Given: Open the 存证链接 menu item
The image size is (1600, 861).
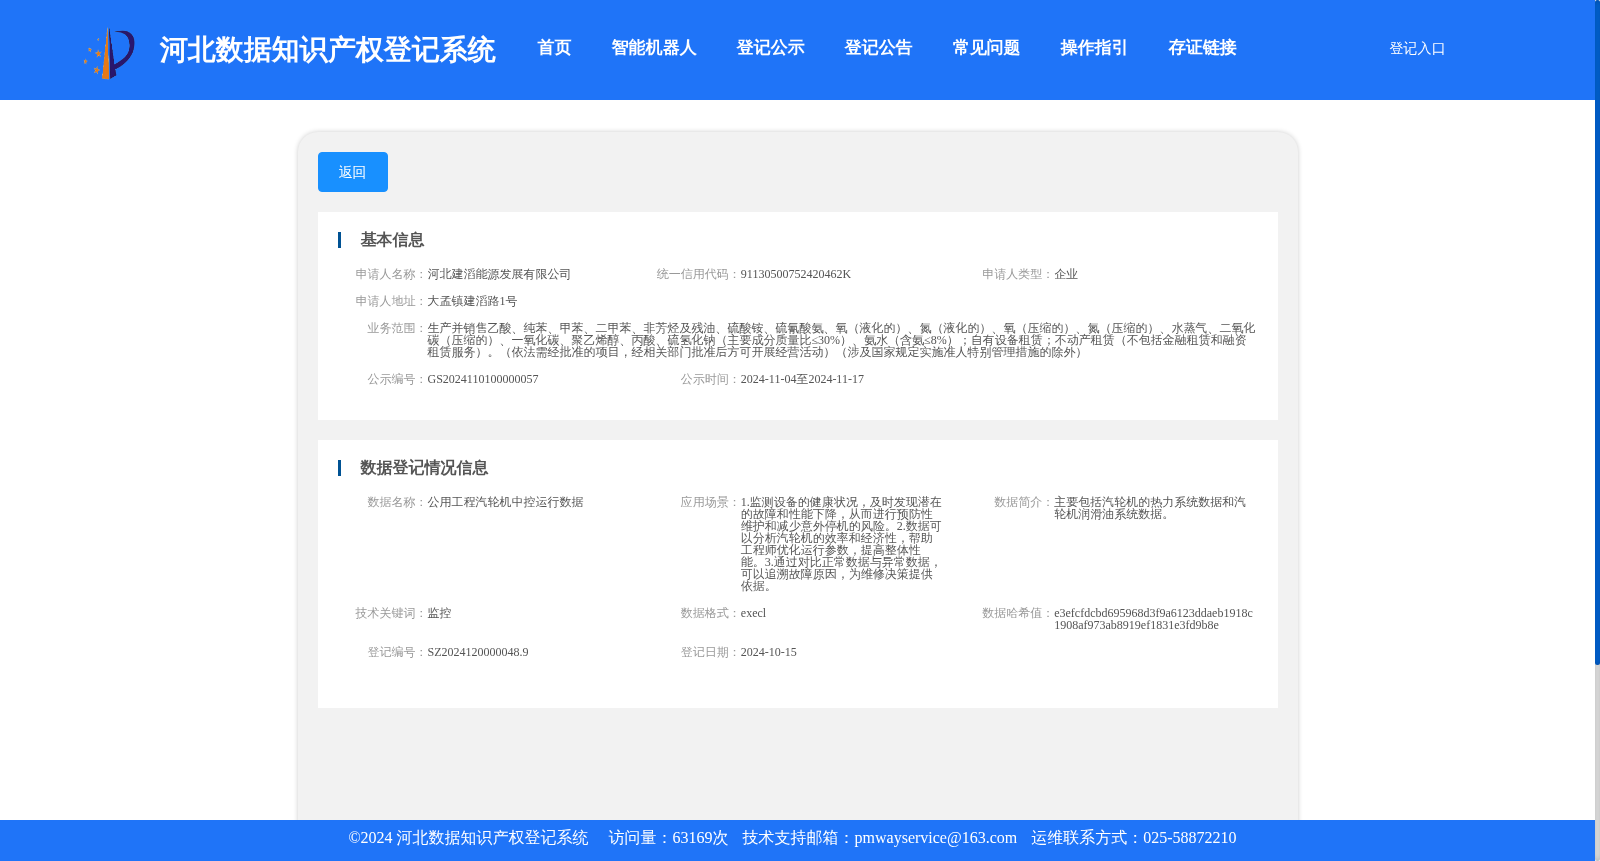Looking at the screenshot, I should click(x=1202, y=48).
